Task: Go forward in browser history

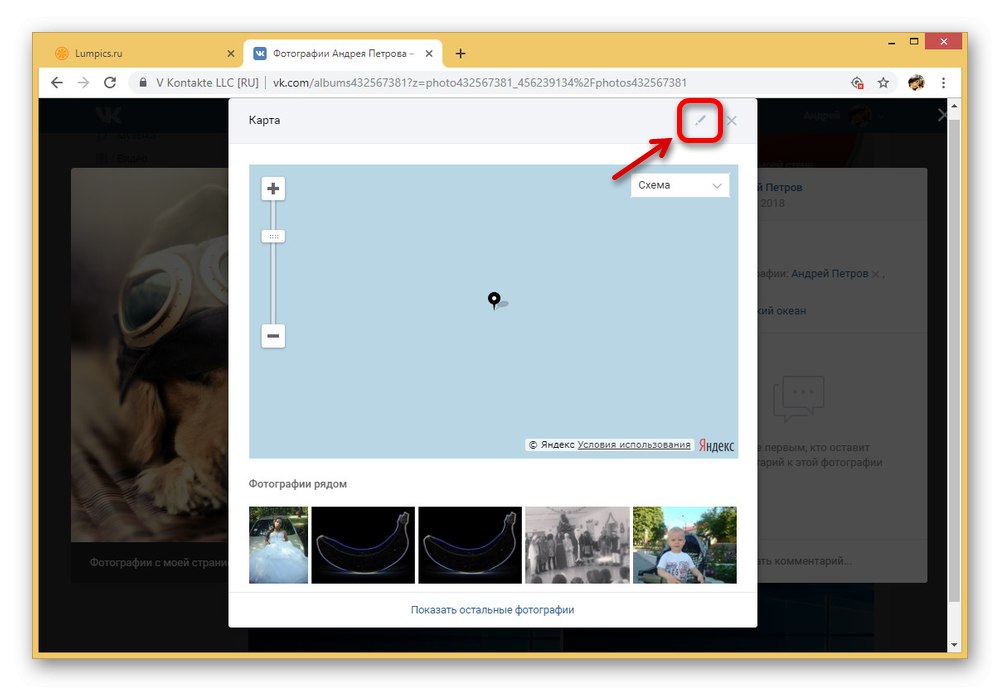Action: click(83, 82)
